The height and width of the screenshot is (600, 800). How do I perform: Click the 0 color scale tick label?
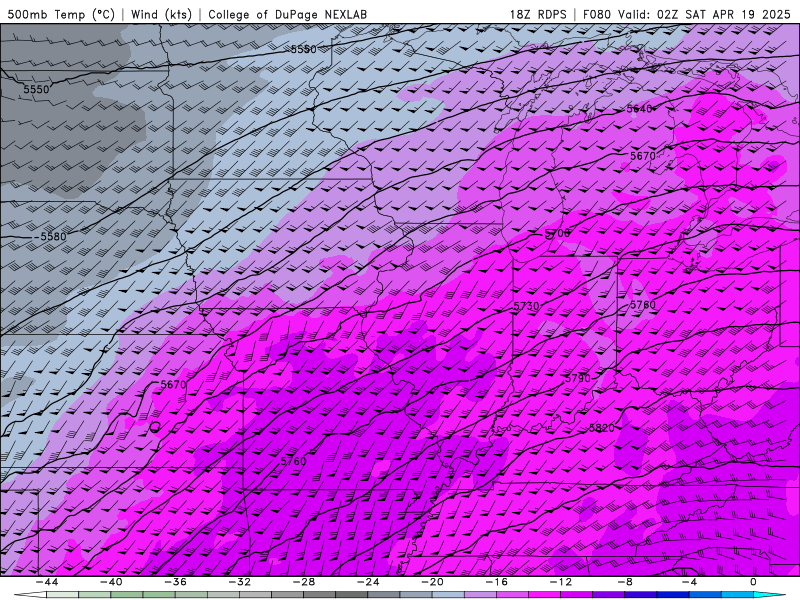click(x=754, y=582)
